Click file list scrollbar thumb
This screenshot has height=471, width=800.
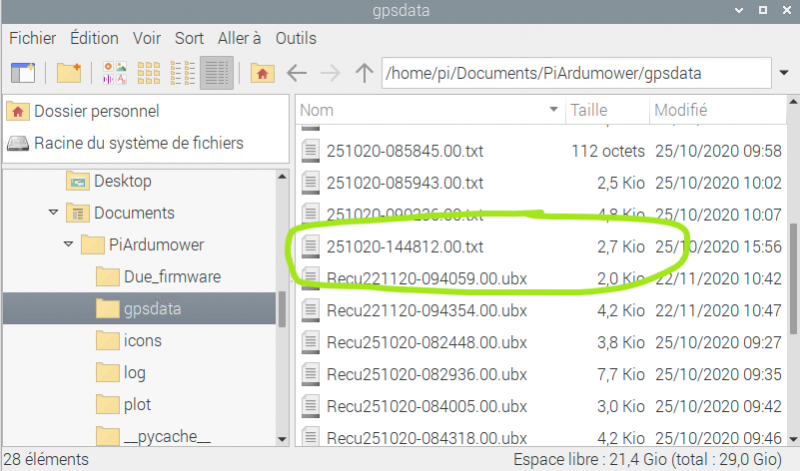[x=793, y=279]
